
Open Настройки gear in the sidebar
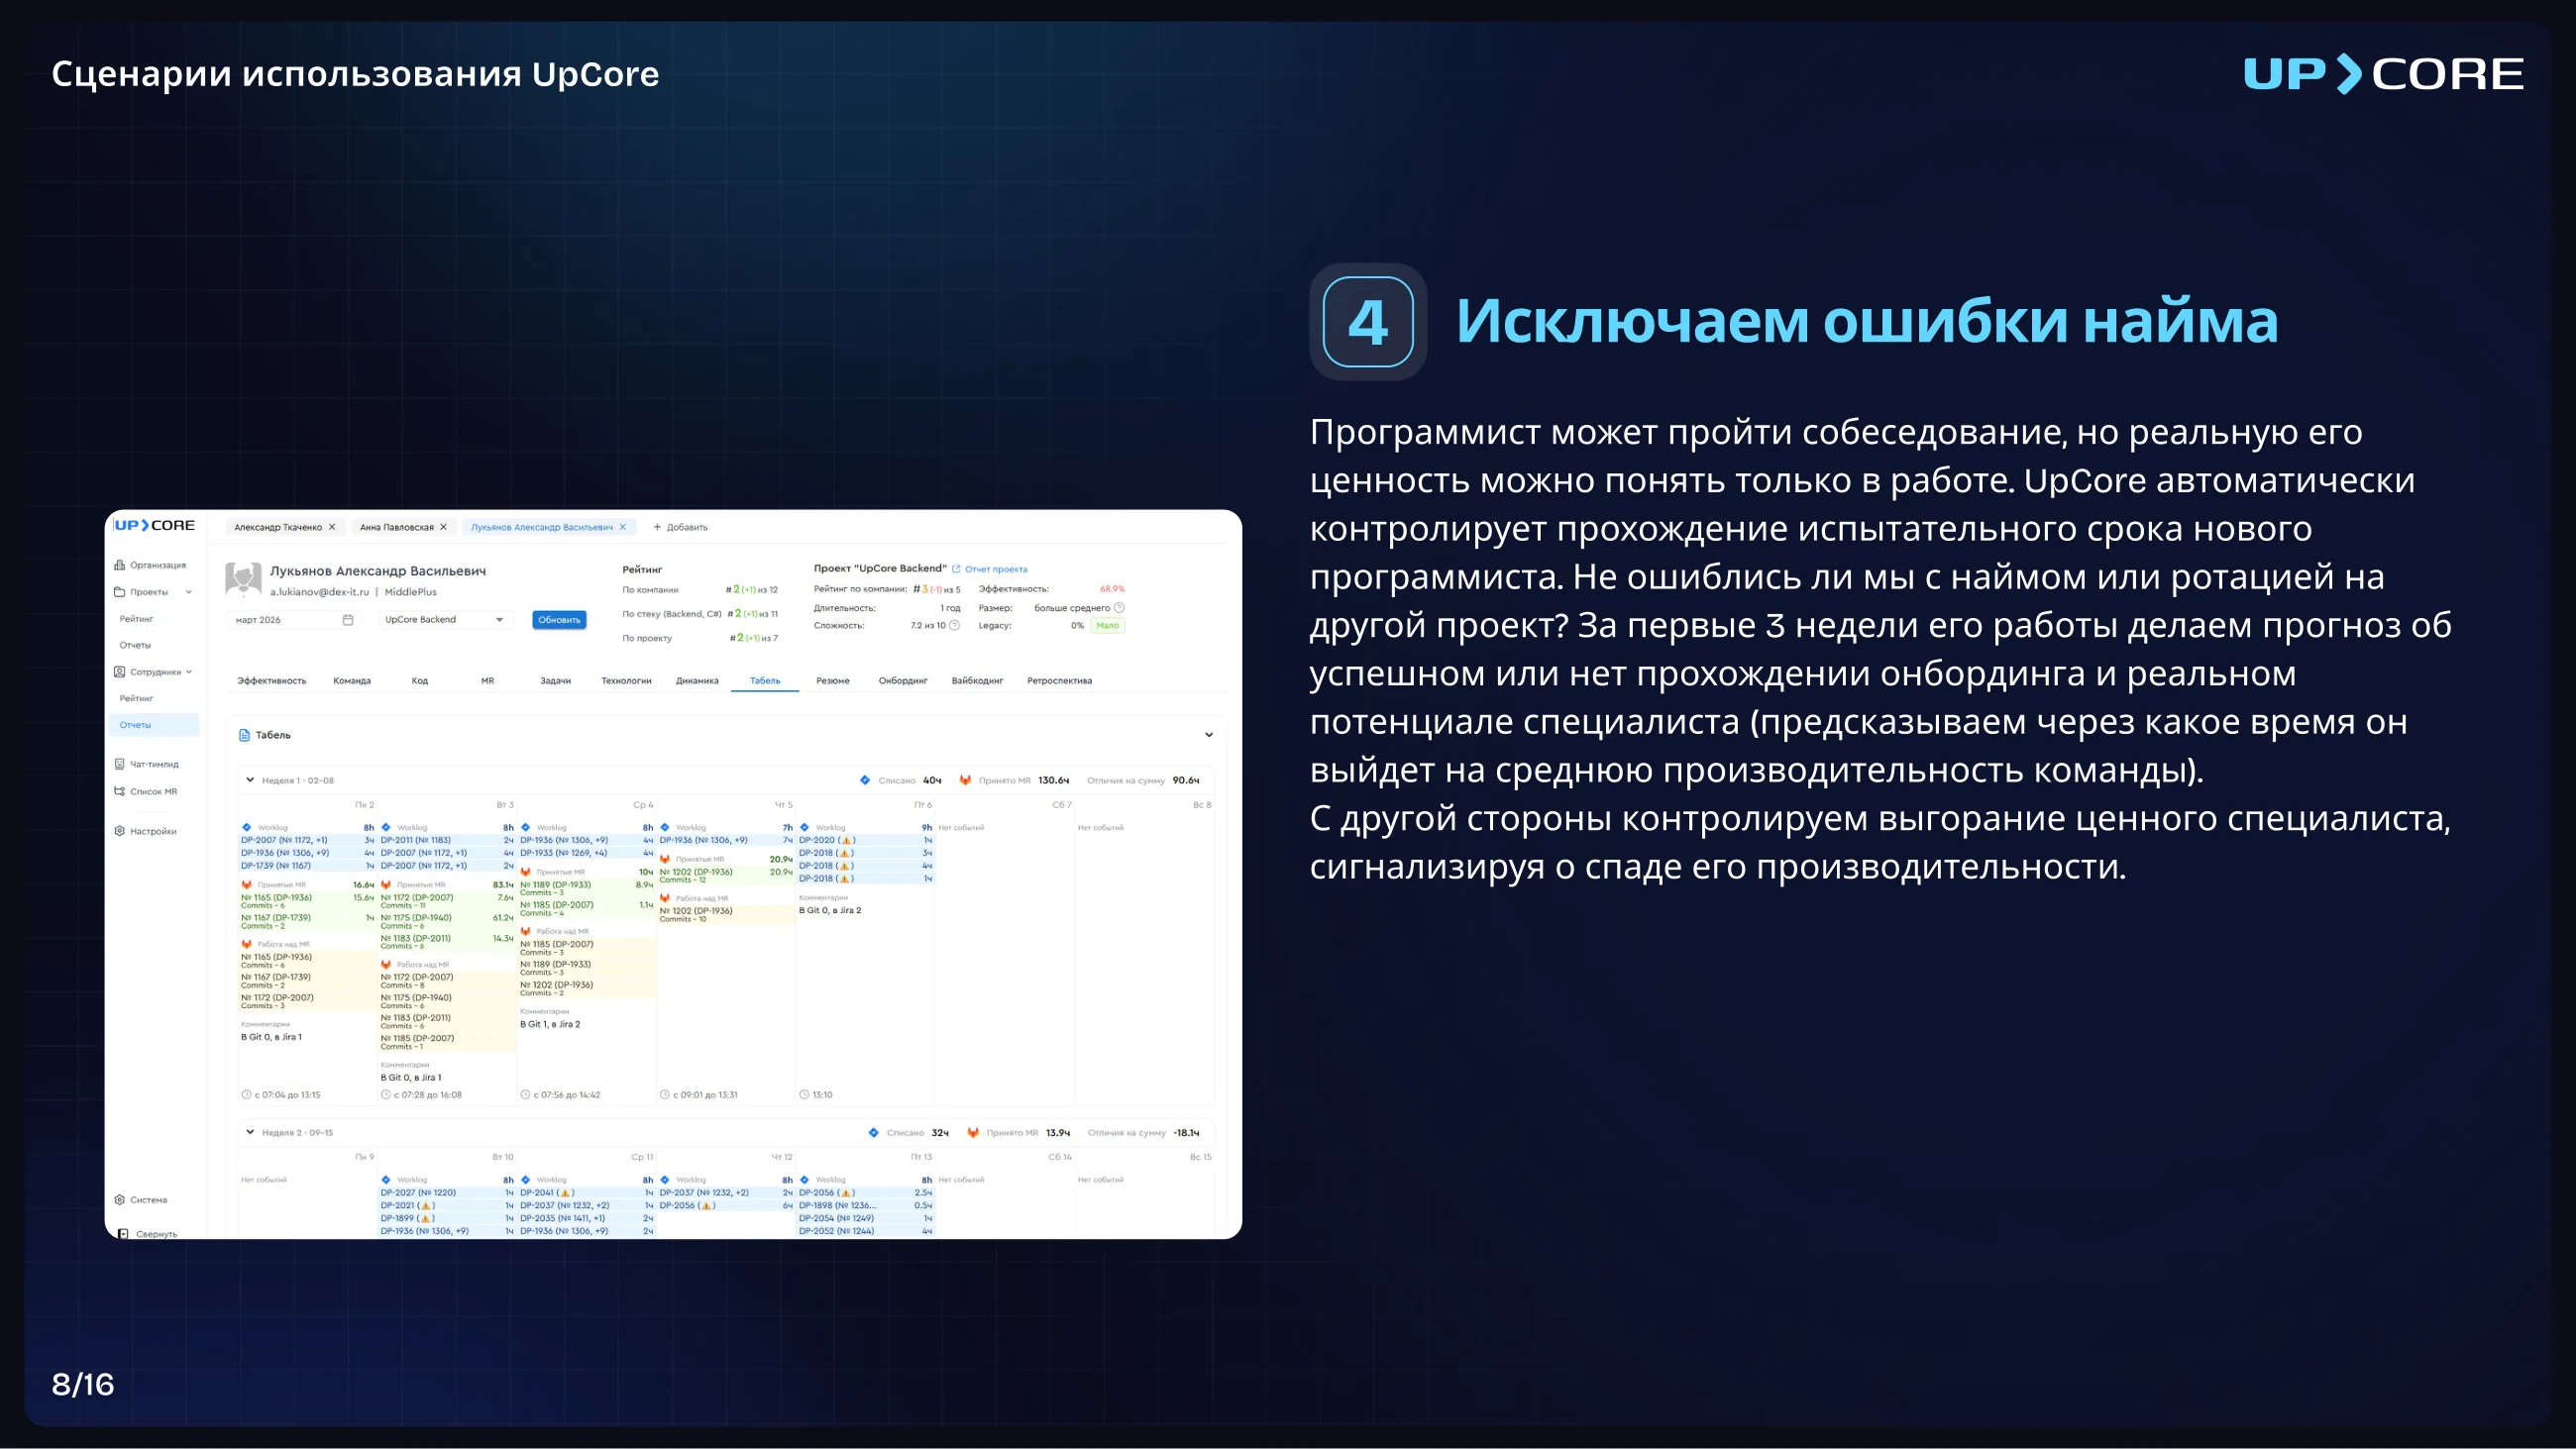click(x=119, y=831)
